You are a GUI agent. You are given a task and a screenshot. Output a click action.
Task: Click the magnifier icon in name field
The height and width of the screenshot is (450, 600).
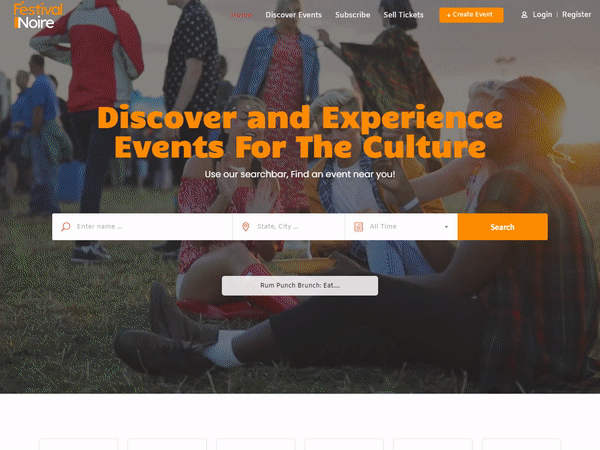tap(66, 227)
